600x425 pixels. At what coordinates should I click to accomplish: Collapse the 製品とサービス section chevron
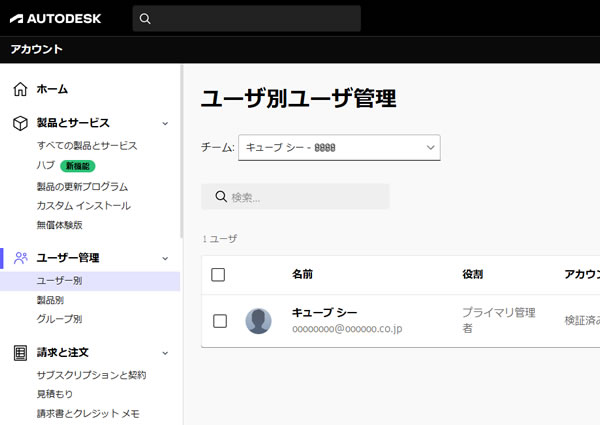165,123
